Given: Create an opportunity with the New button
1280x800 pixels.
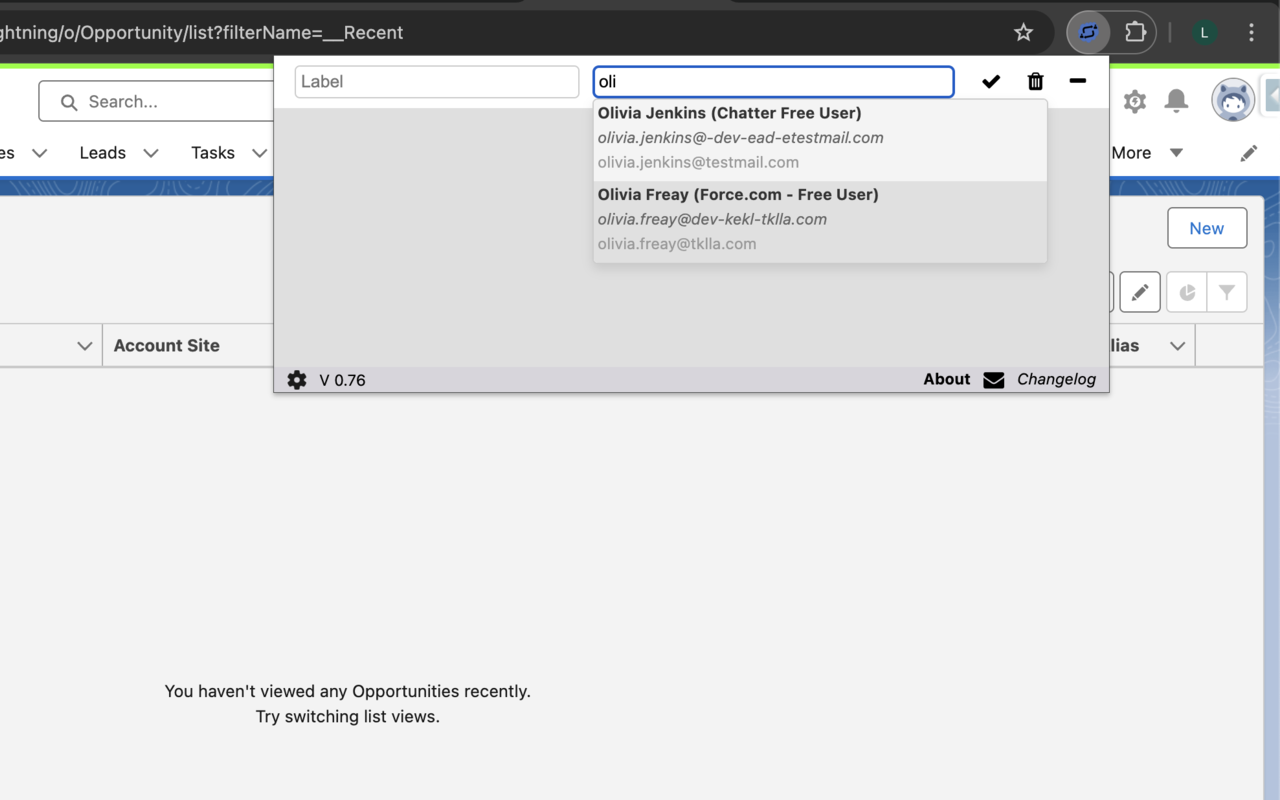Looking at the screenshot, I should [1207, 228].
